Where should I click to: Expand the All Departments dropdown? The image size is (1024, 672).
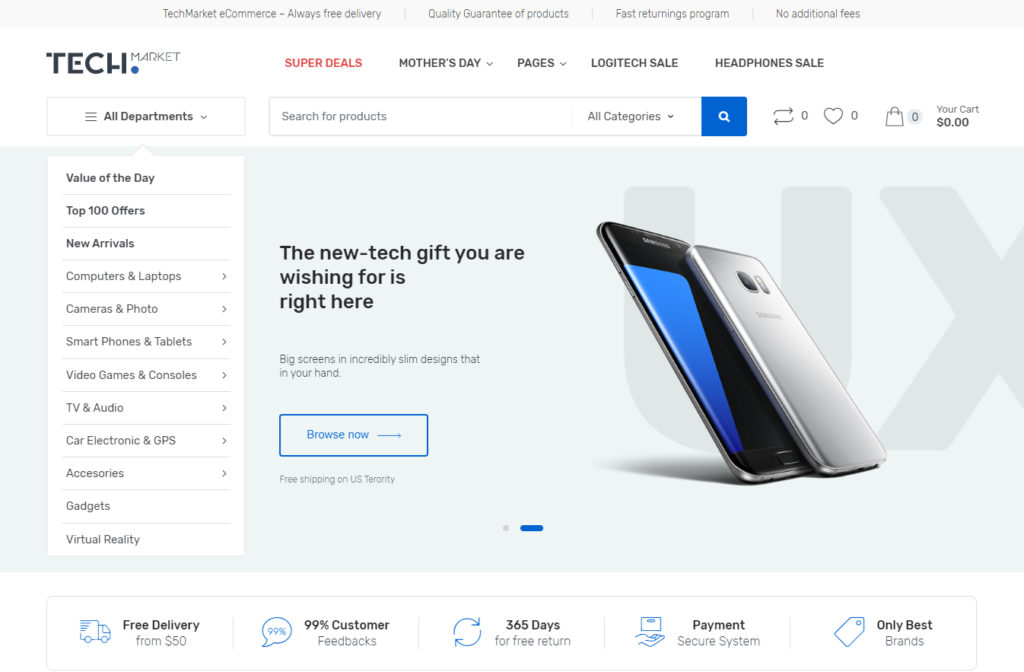146,116
